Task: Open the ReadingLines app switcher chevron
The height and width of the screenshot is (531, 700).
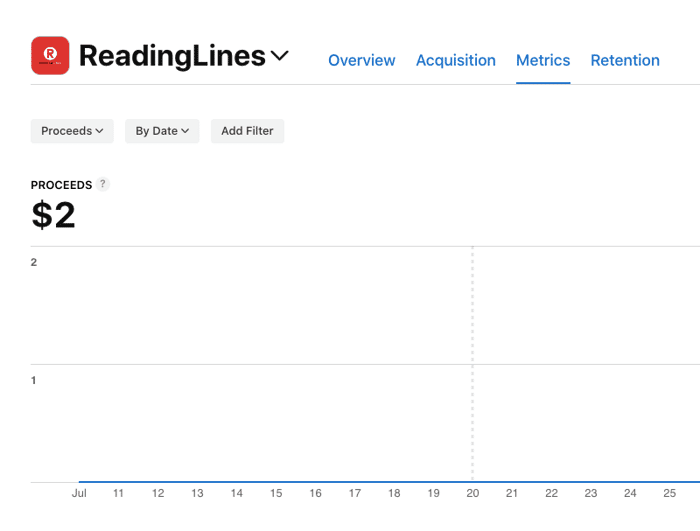Action: [280, 56]
